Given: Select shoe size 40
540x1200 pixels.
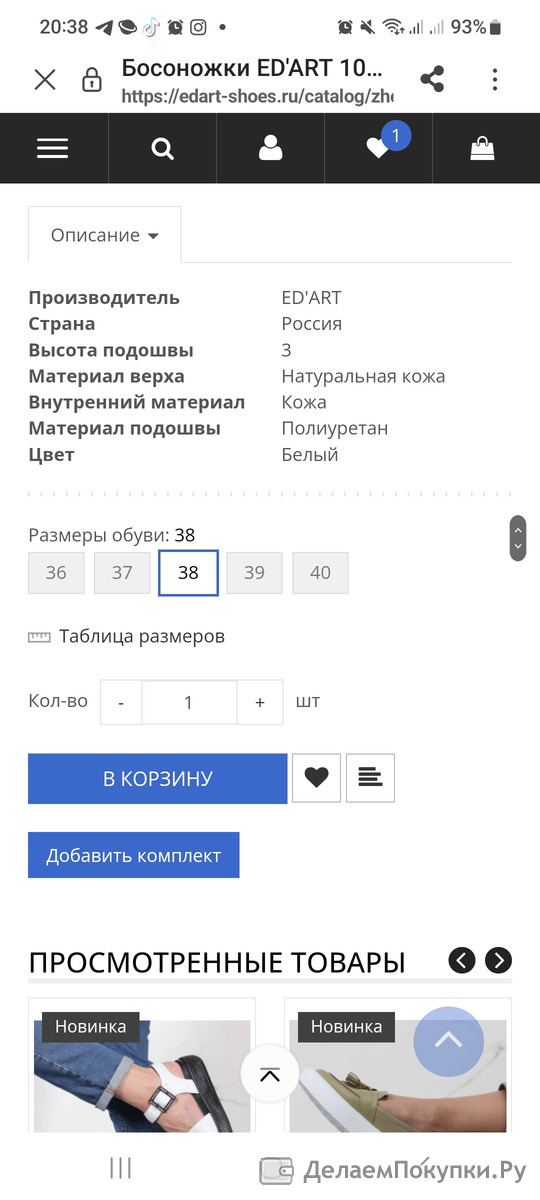Looking at the screenshot, I should [320, 573].
